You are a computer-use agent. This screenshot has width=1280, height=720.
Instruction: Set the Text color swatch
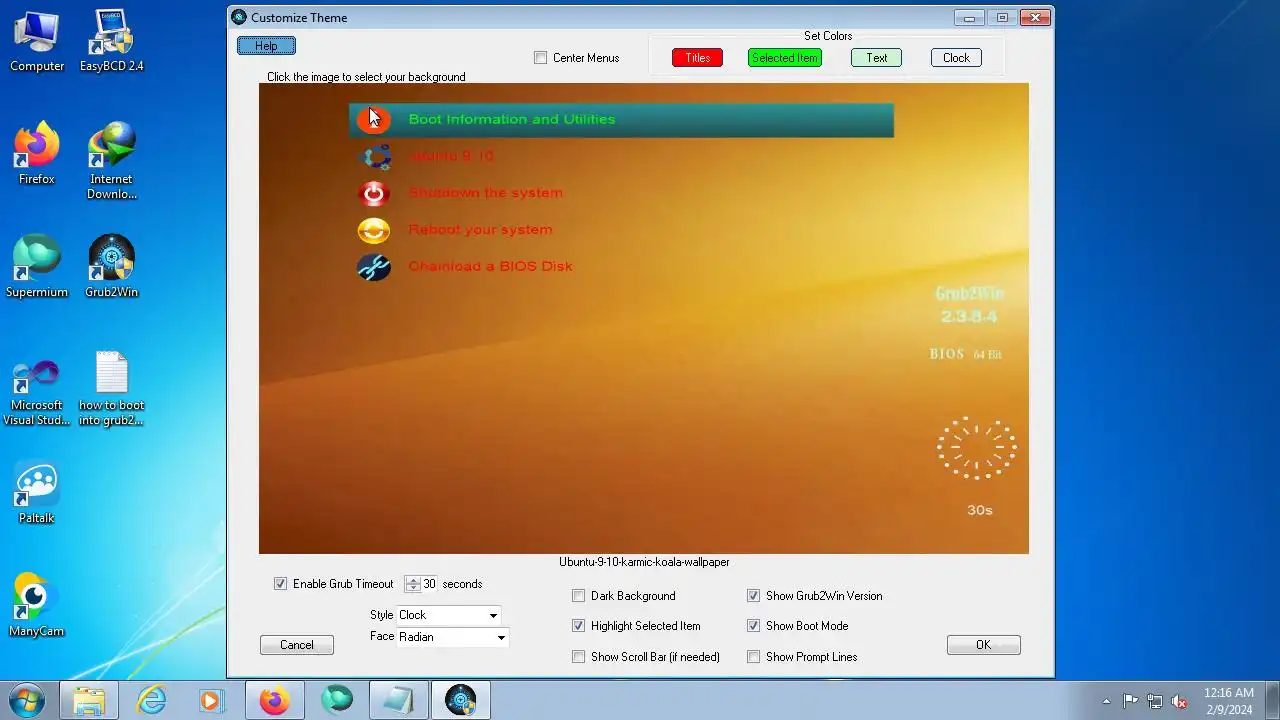(x=877, y=58)
